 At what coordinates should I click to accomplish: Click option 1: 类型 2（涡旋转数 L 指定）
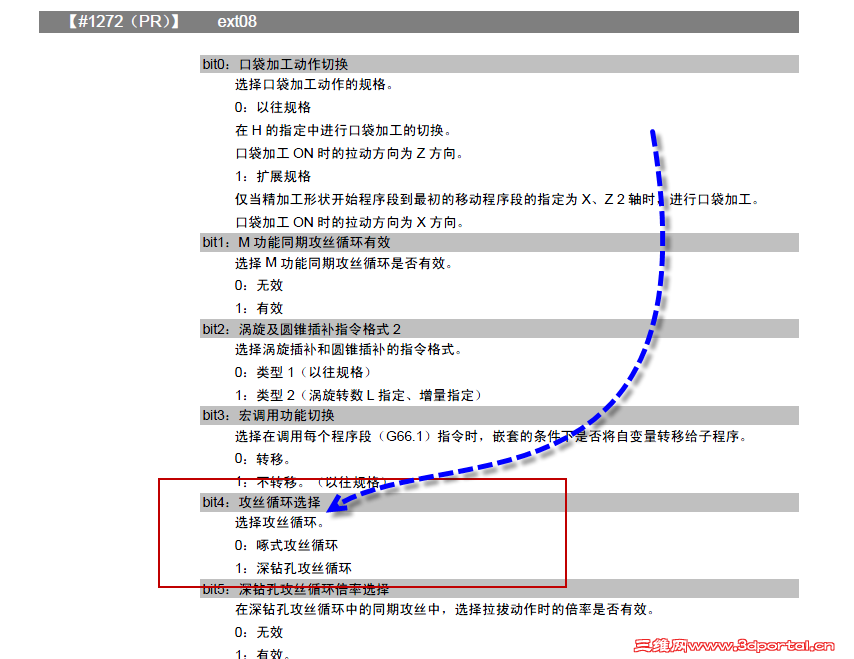(358, 395)
